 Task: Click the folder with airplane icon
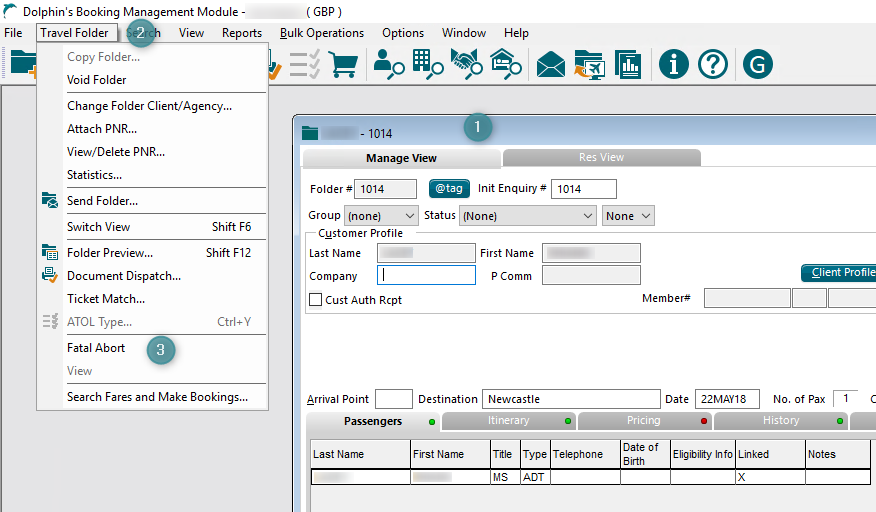coord(589,64)
